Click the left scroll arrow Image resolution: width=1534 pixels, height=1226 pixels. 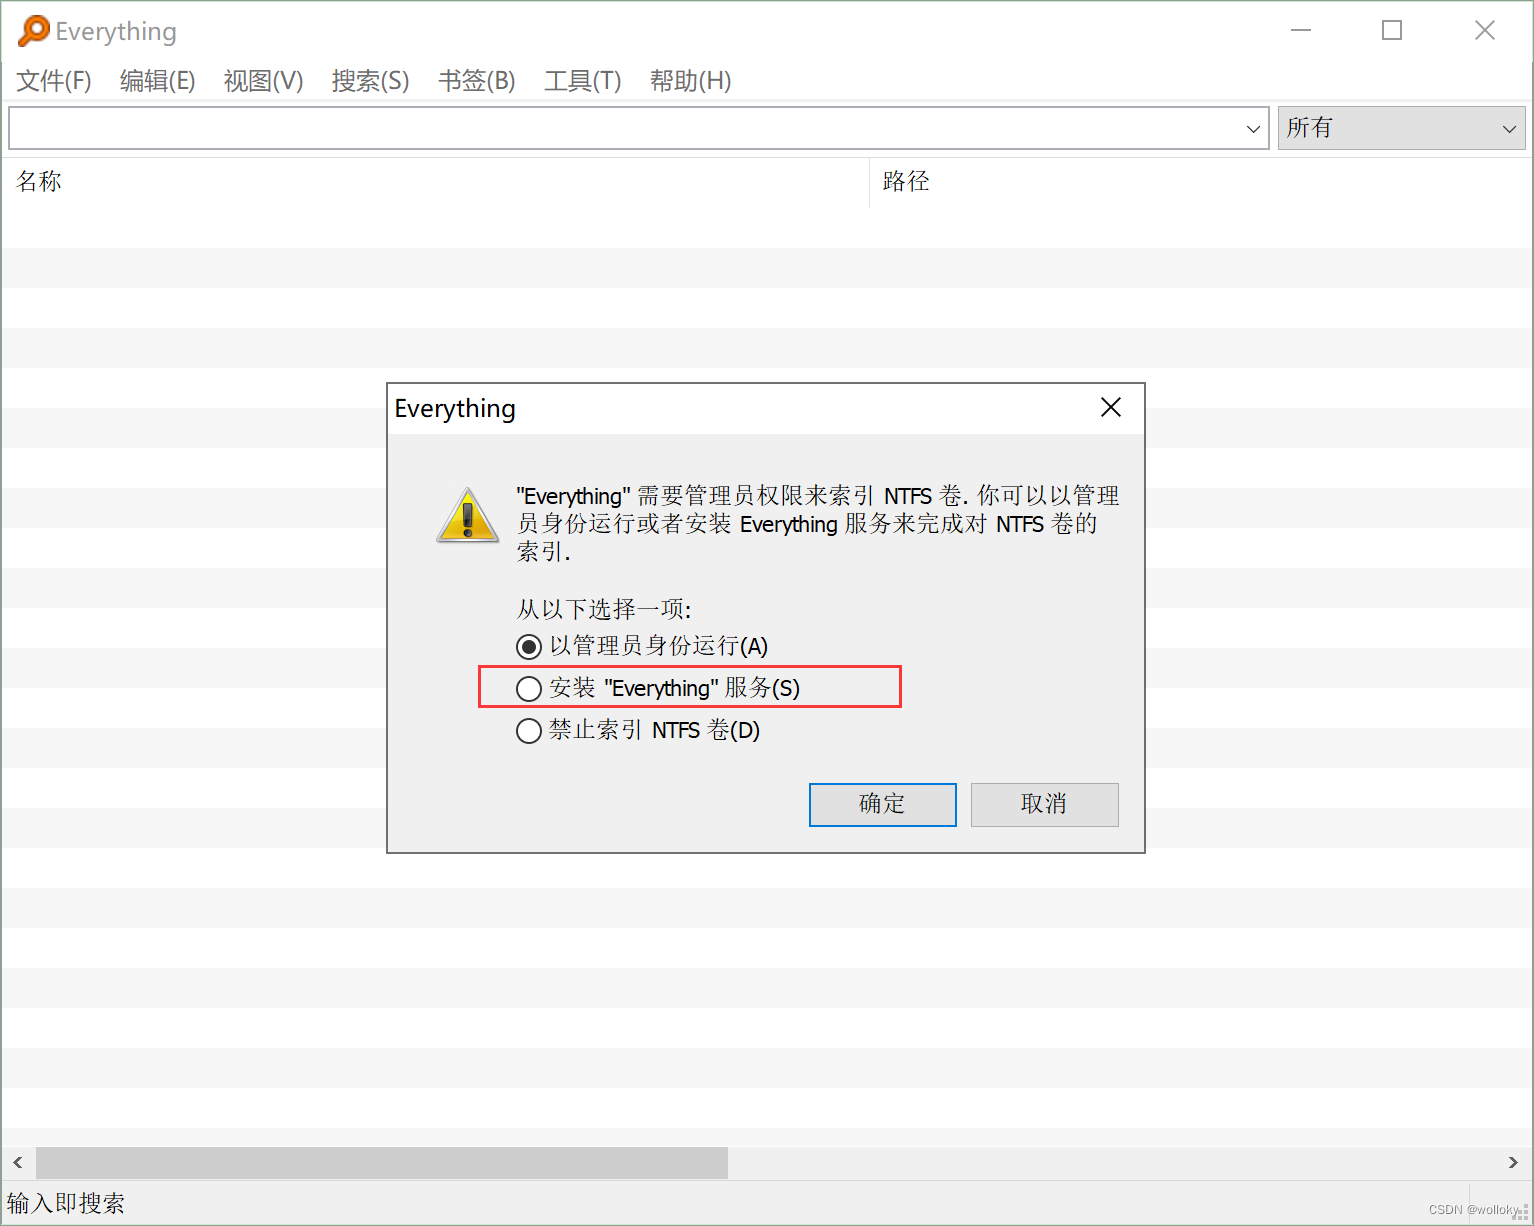tap(18, 1162)
